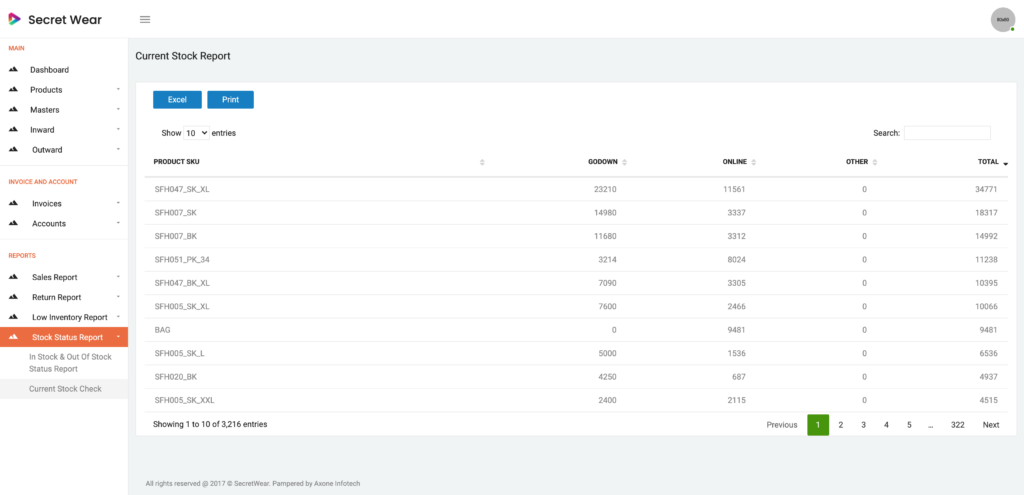
Task: Expand the Products sidebar menu
Action: click(63, 90)
